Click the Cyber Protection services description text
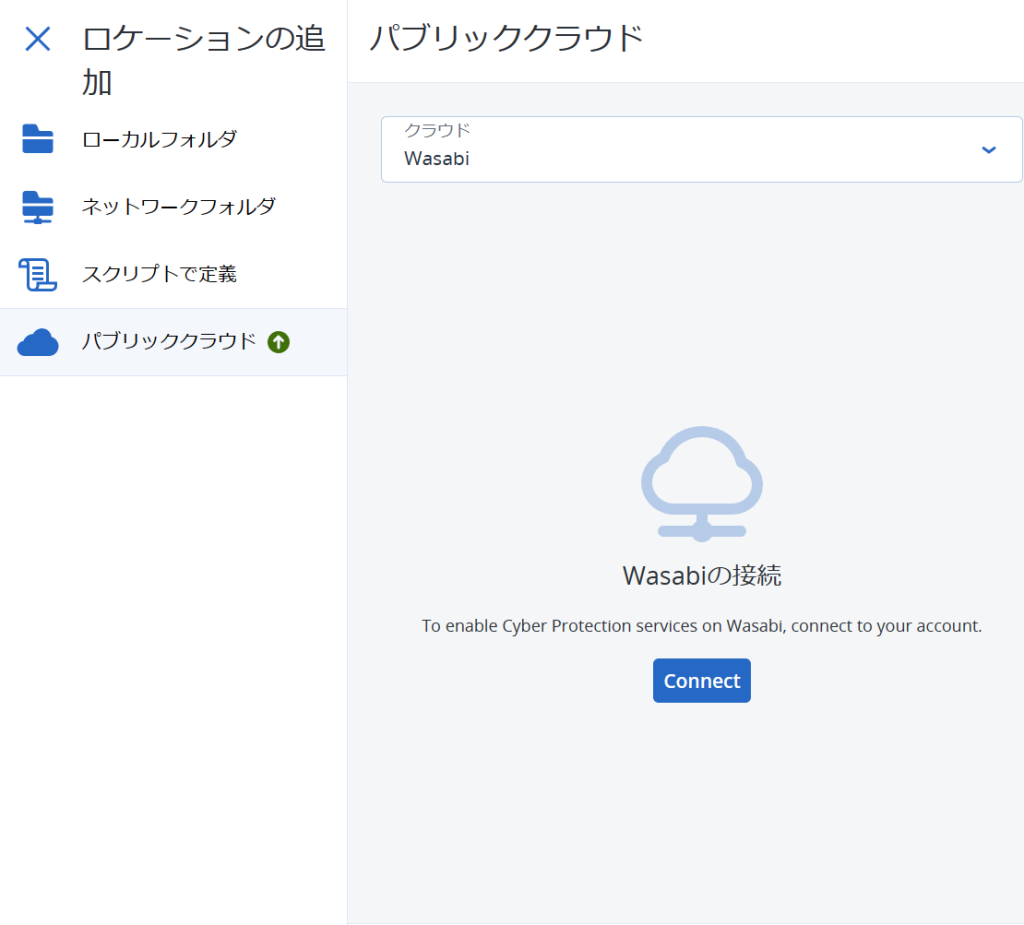 [x=701, y=626]
